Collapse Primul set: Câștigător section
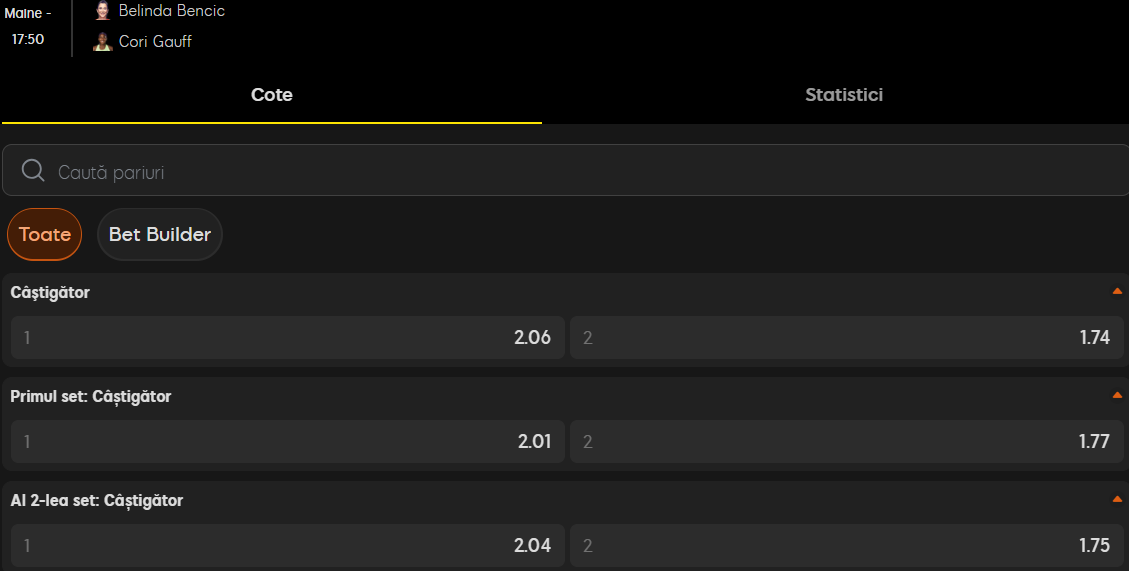Screen dimensions: 1129x571 1117,395
